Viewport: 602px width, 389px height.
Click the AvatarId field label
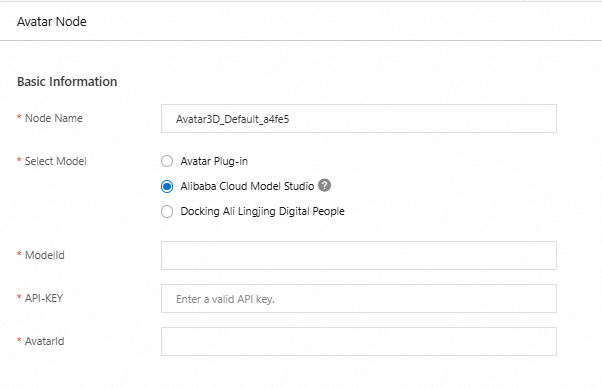pyautogui.click(x=45, y=341)
